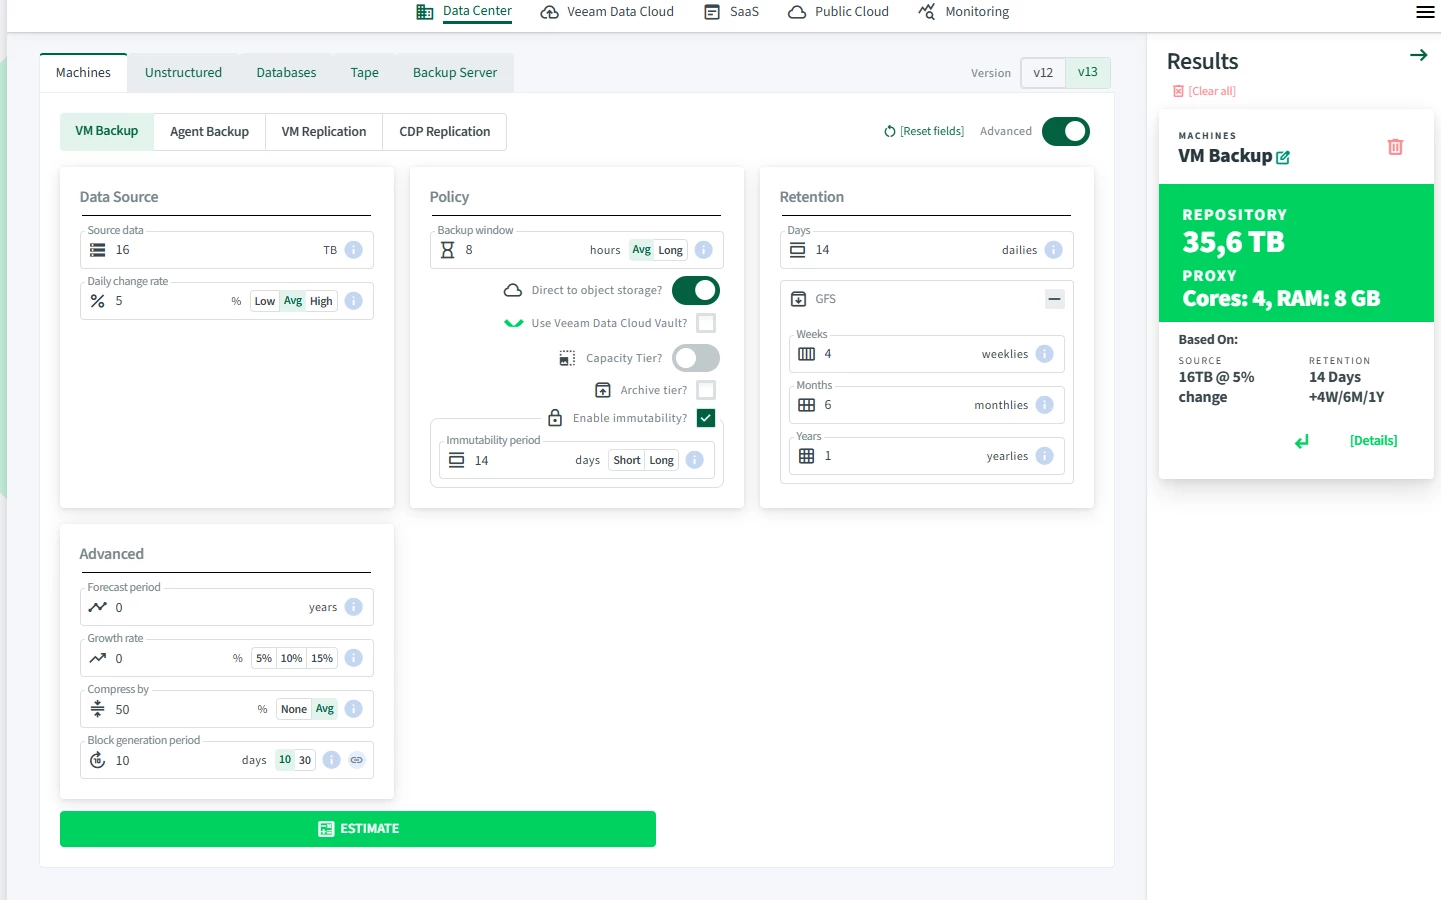Set immutability period preset to Short
Viewport: 1441px width, 900px height.
[627, 460]
